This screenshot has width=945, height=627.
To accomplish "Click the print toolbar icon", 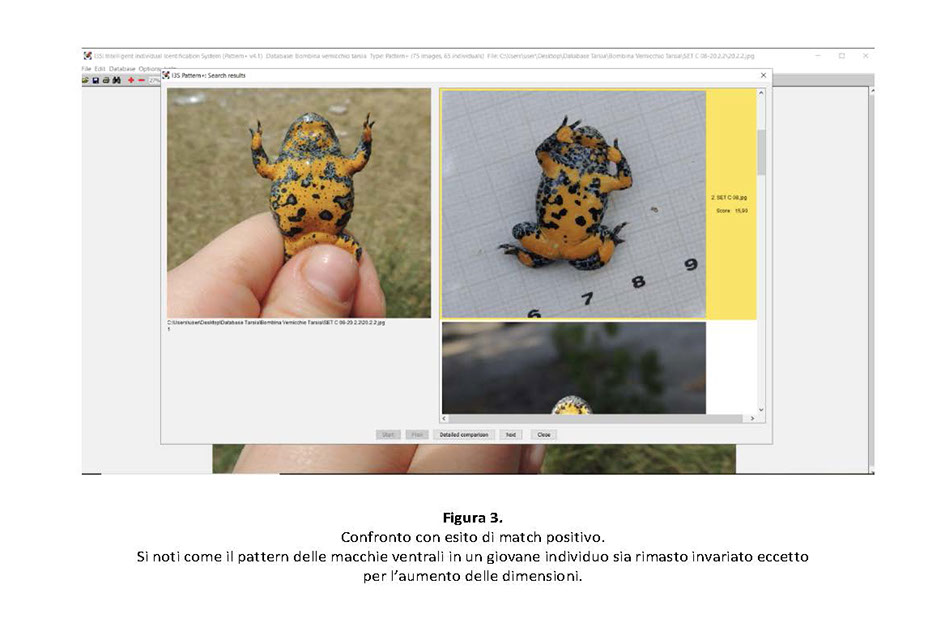I will pyautogui.click(x=105, y=79).
